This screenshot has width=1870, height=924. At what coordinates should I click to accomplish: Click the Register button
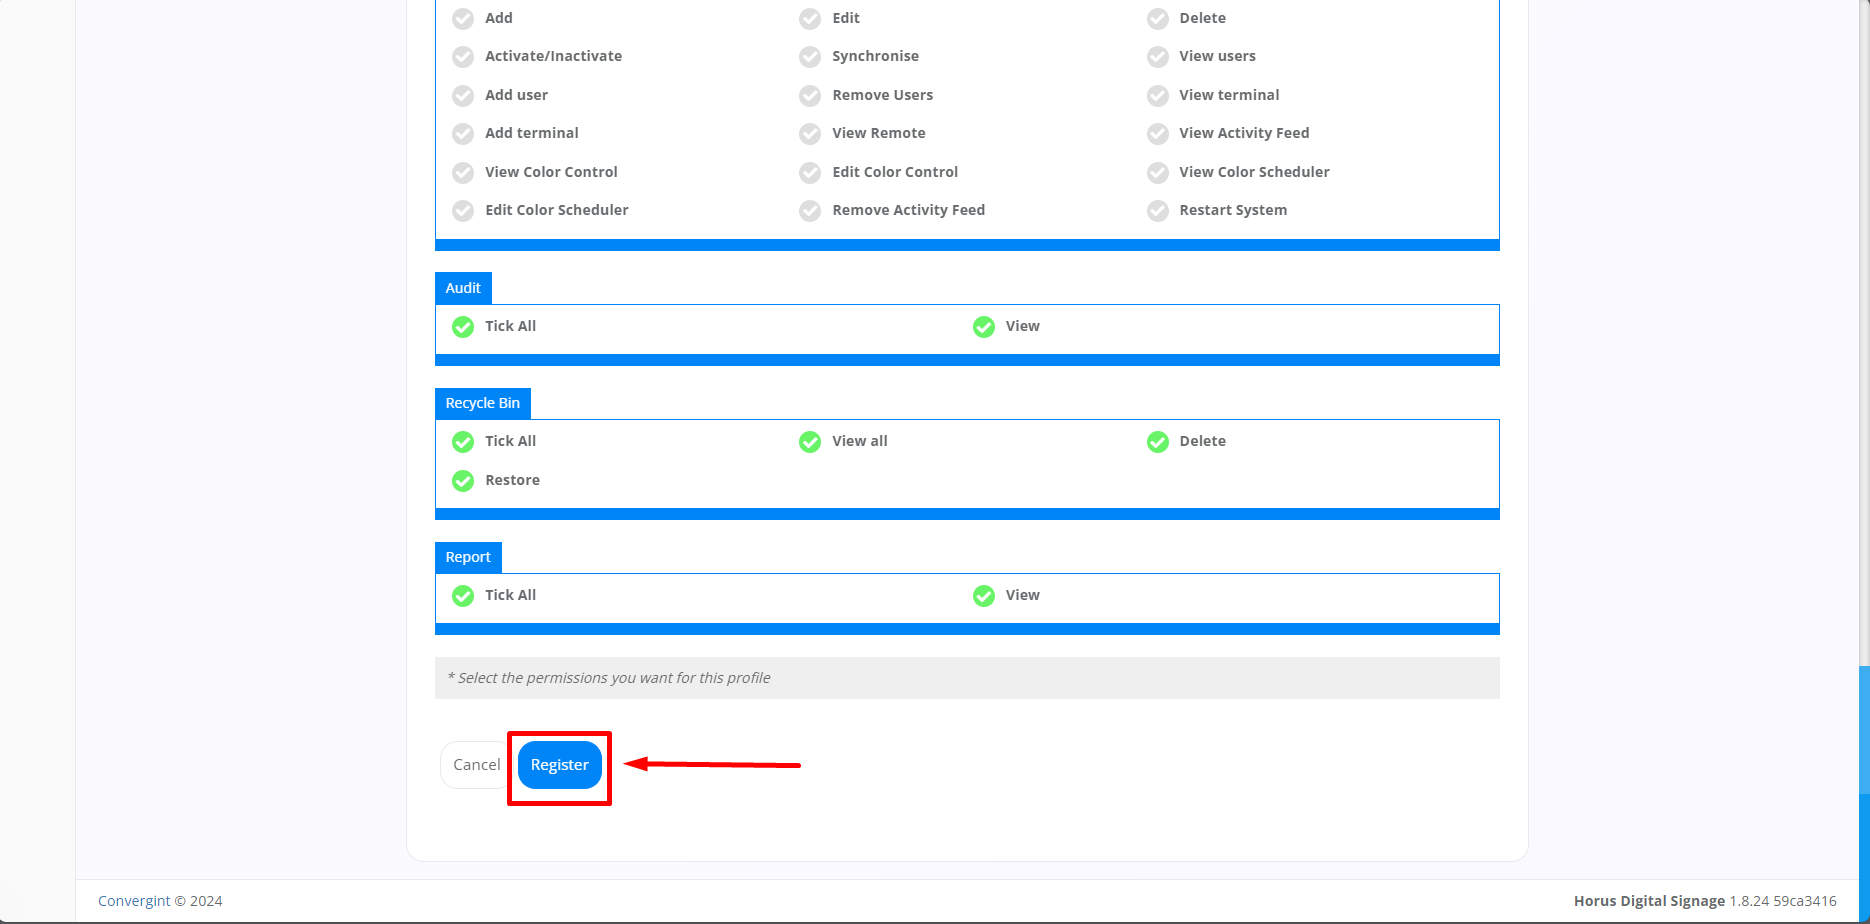[x=559, y=765]
